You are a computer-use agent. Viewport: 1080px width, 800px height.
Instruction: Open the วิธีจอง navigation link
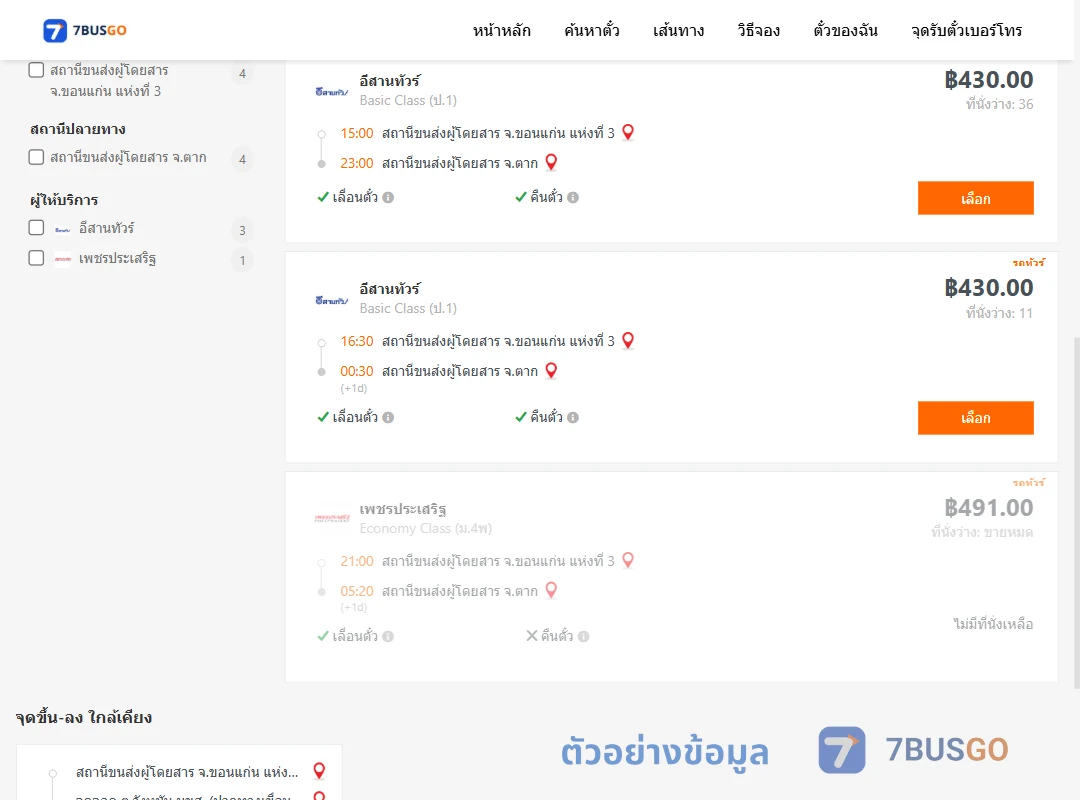758,30
